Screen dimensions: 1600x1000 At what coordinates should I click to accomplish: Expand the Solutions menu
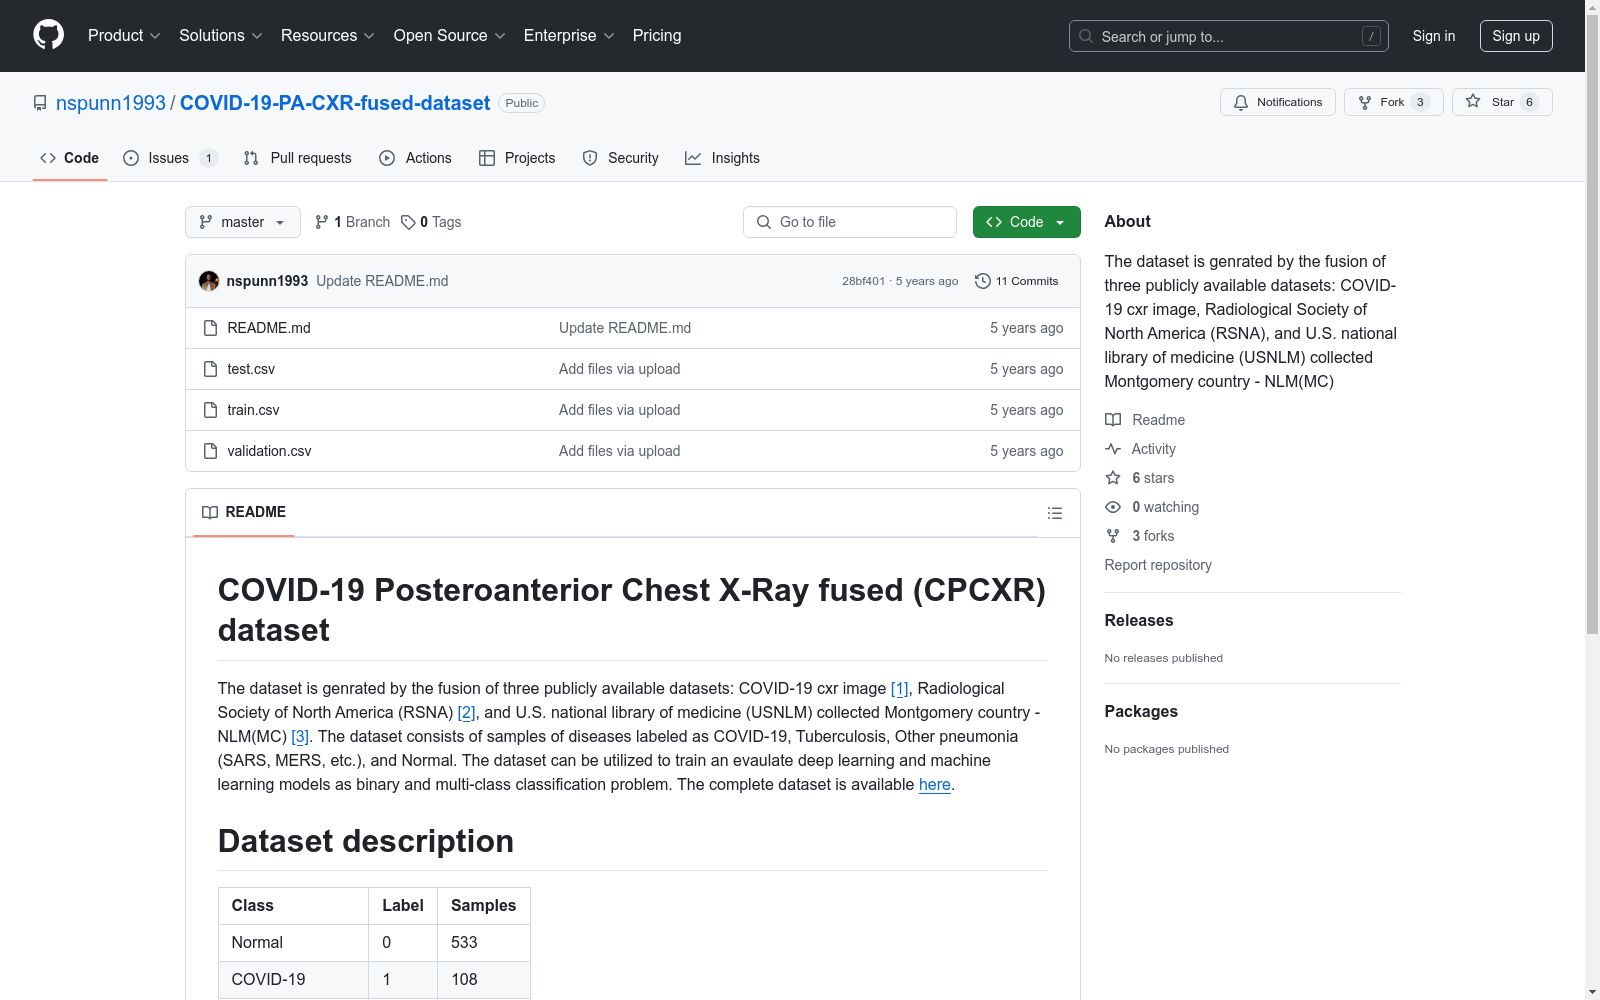pyautogui.click(x=221, y=36)
